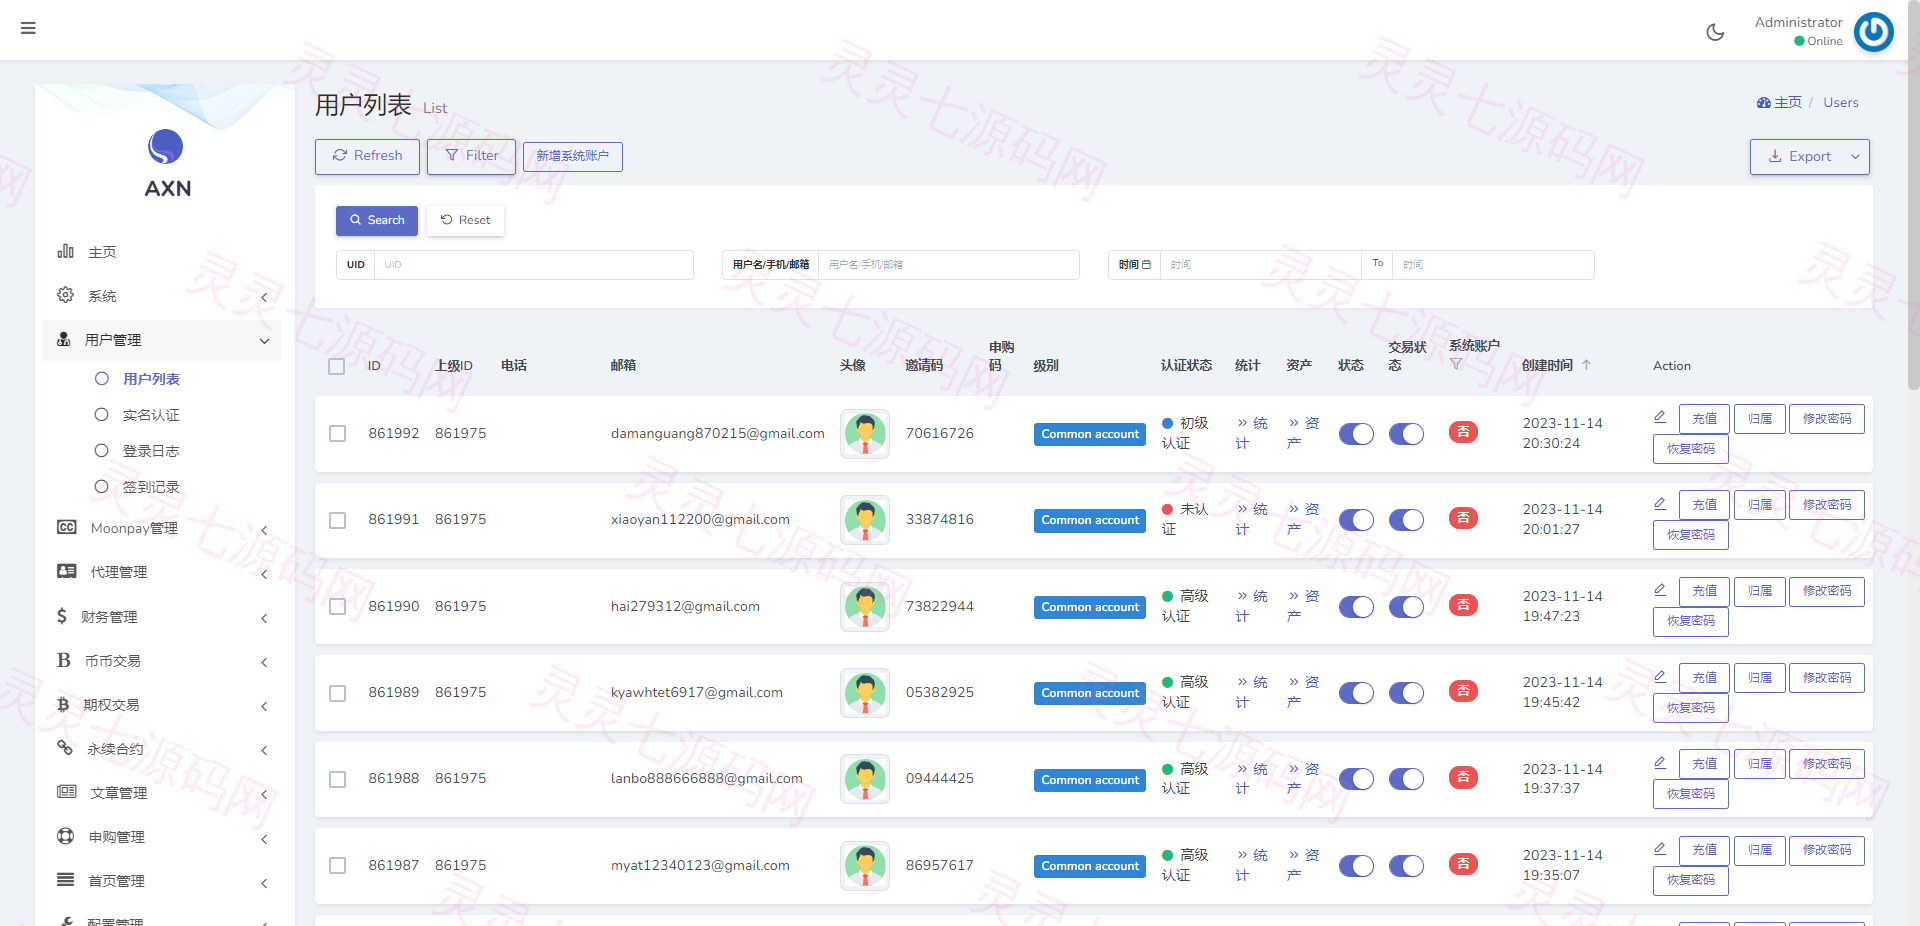Click the Filter button
The height and width of the screenshot is (926, 1920).
coord(471,156)
